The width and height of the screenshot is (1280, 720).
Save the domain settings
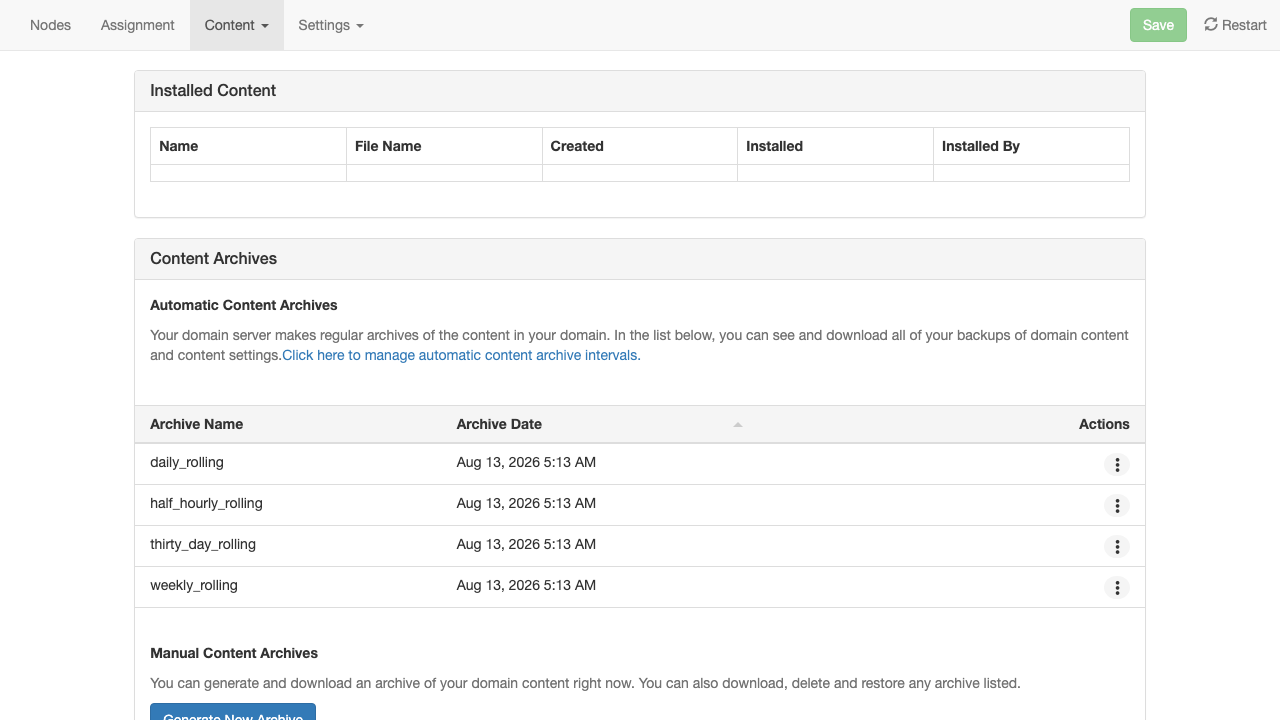point(1158,25)
